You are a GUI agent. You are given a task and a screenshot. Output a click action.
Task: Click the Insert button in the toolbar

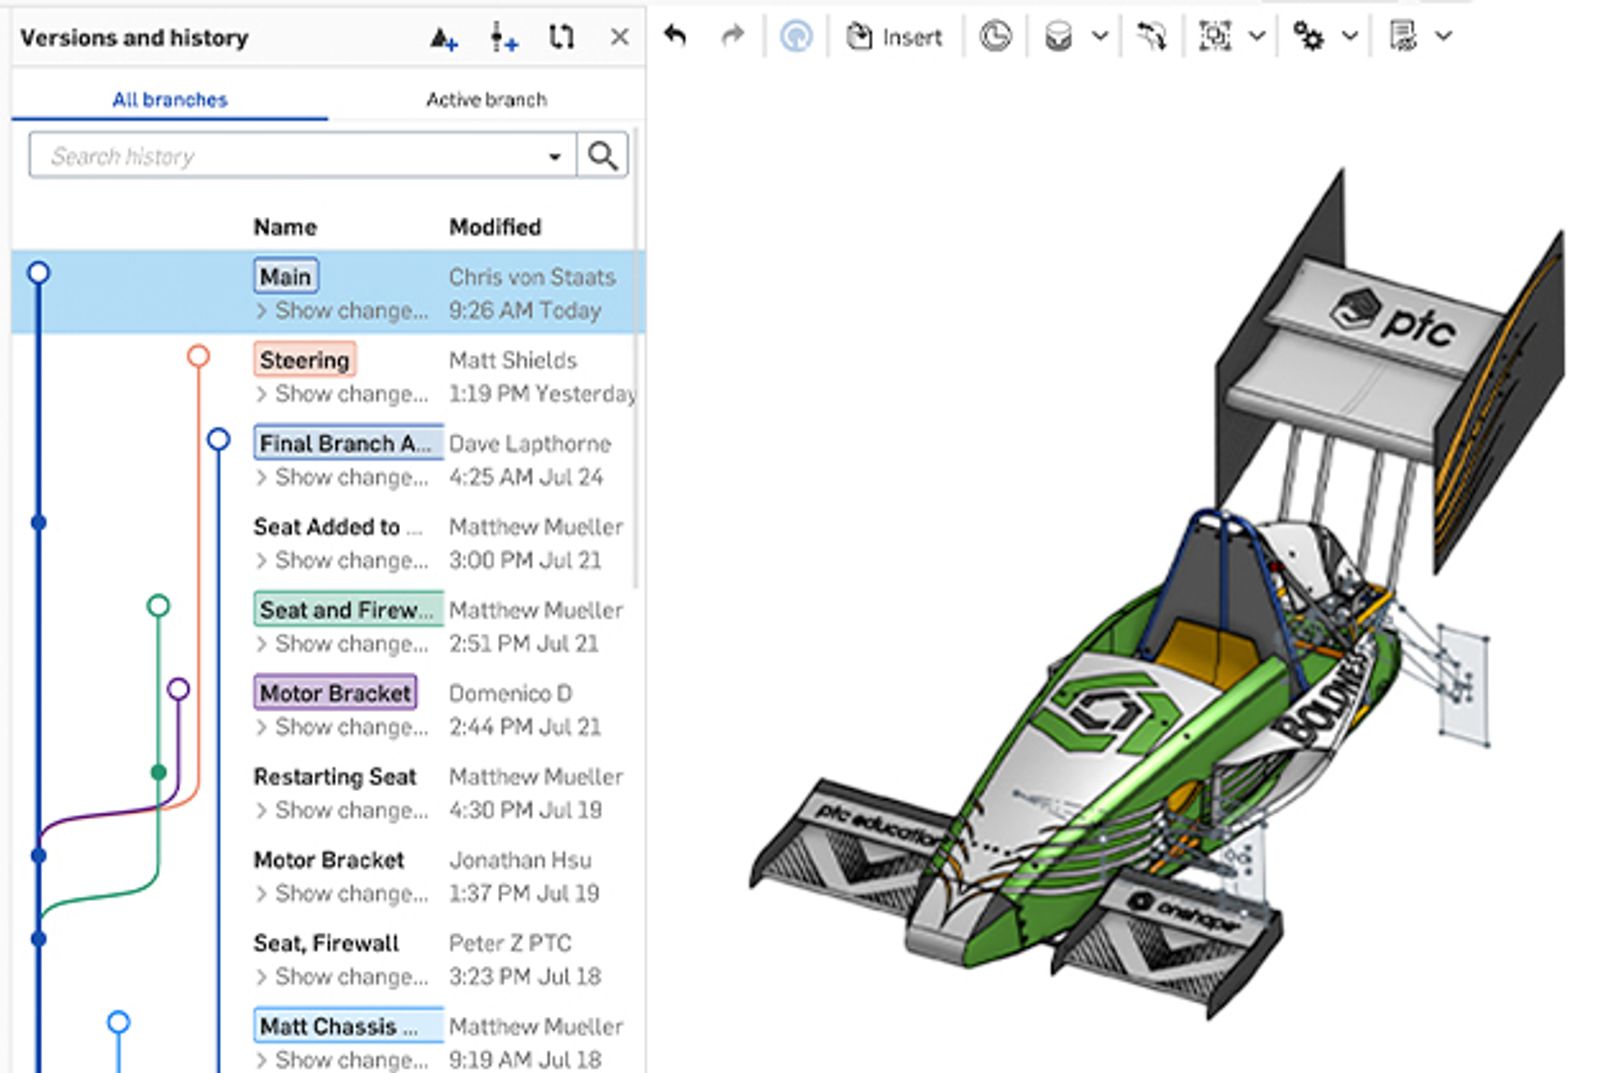click(x=894, y=36)
